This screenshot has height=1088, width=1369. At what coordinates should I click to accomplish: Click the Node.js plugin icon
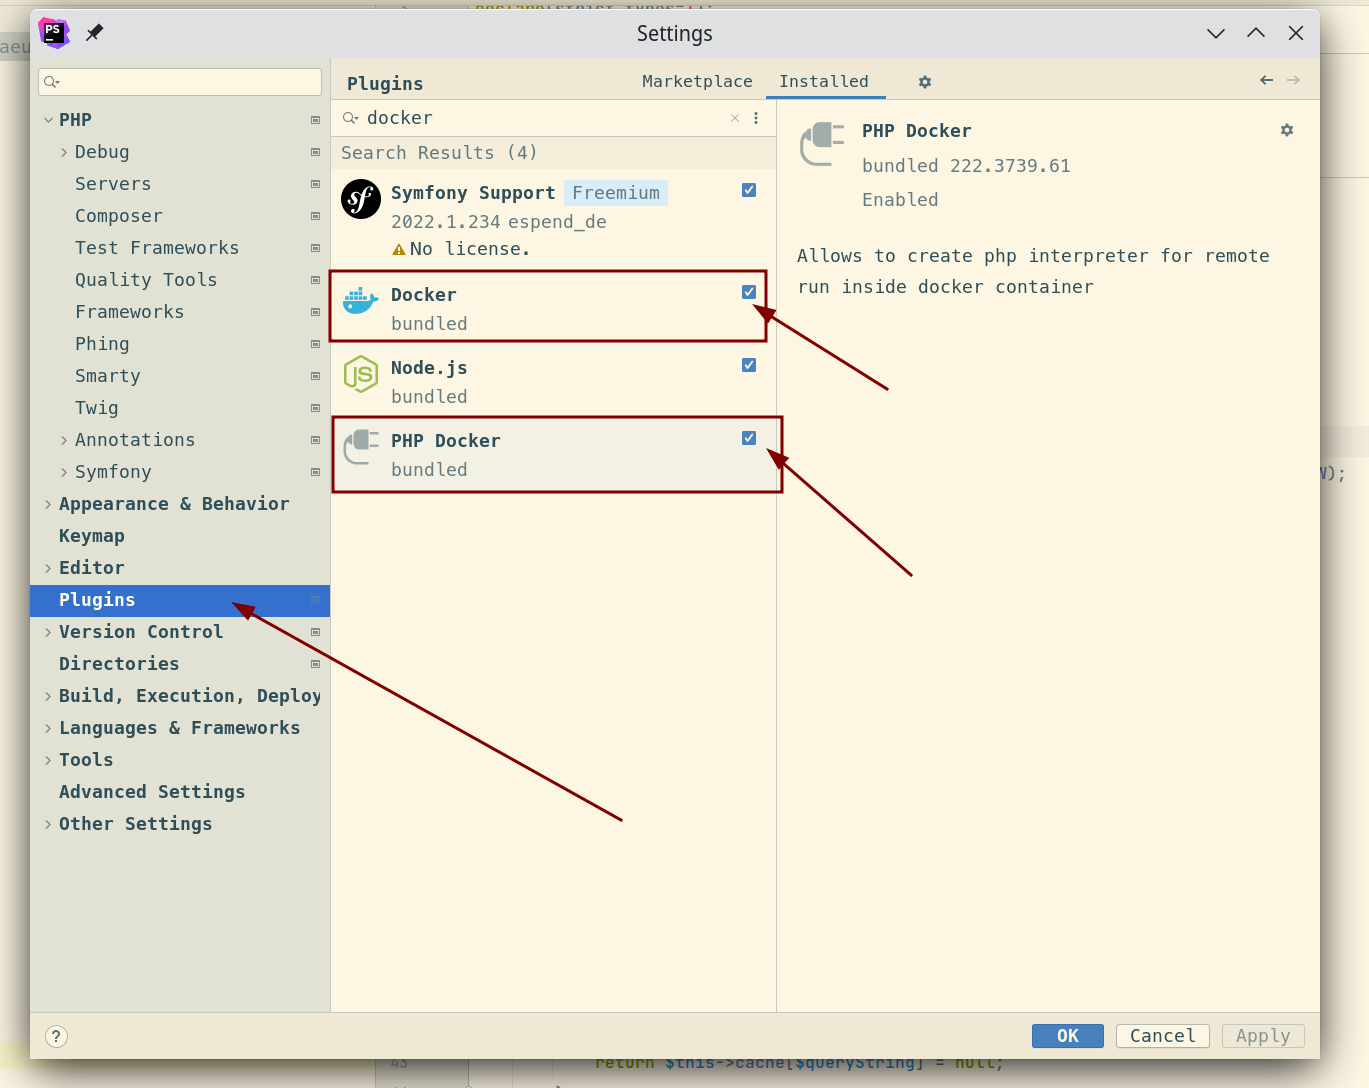pos(360,374)
